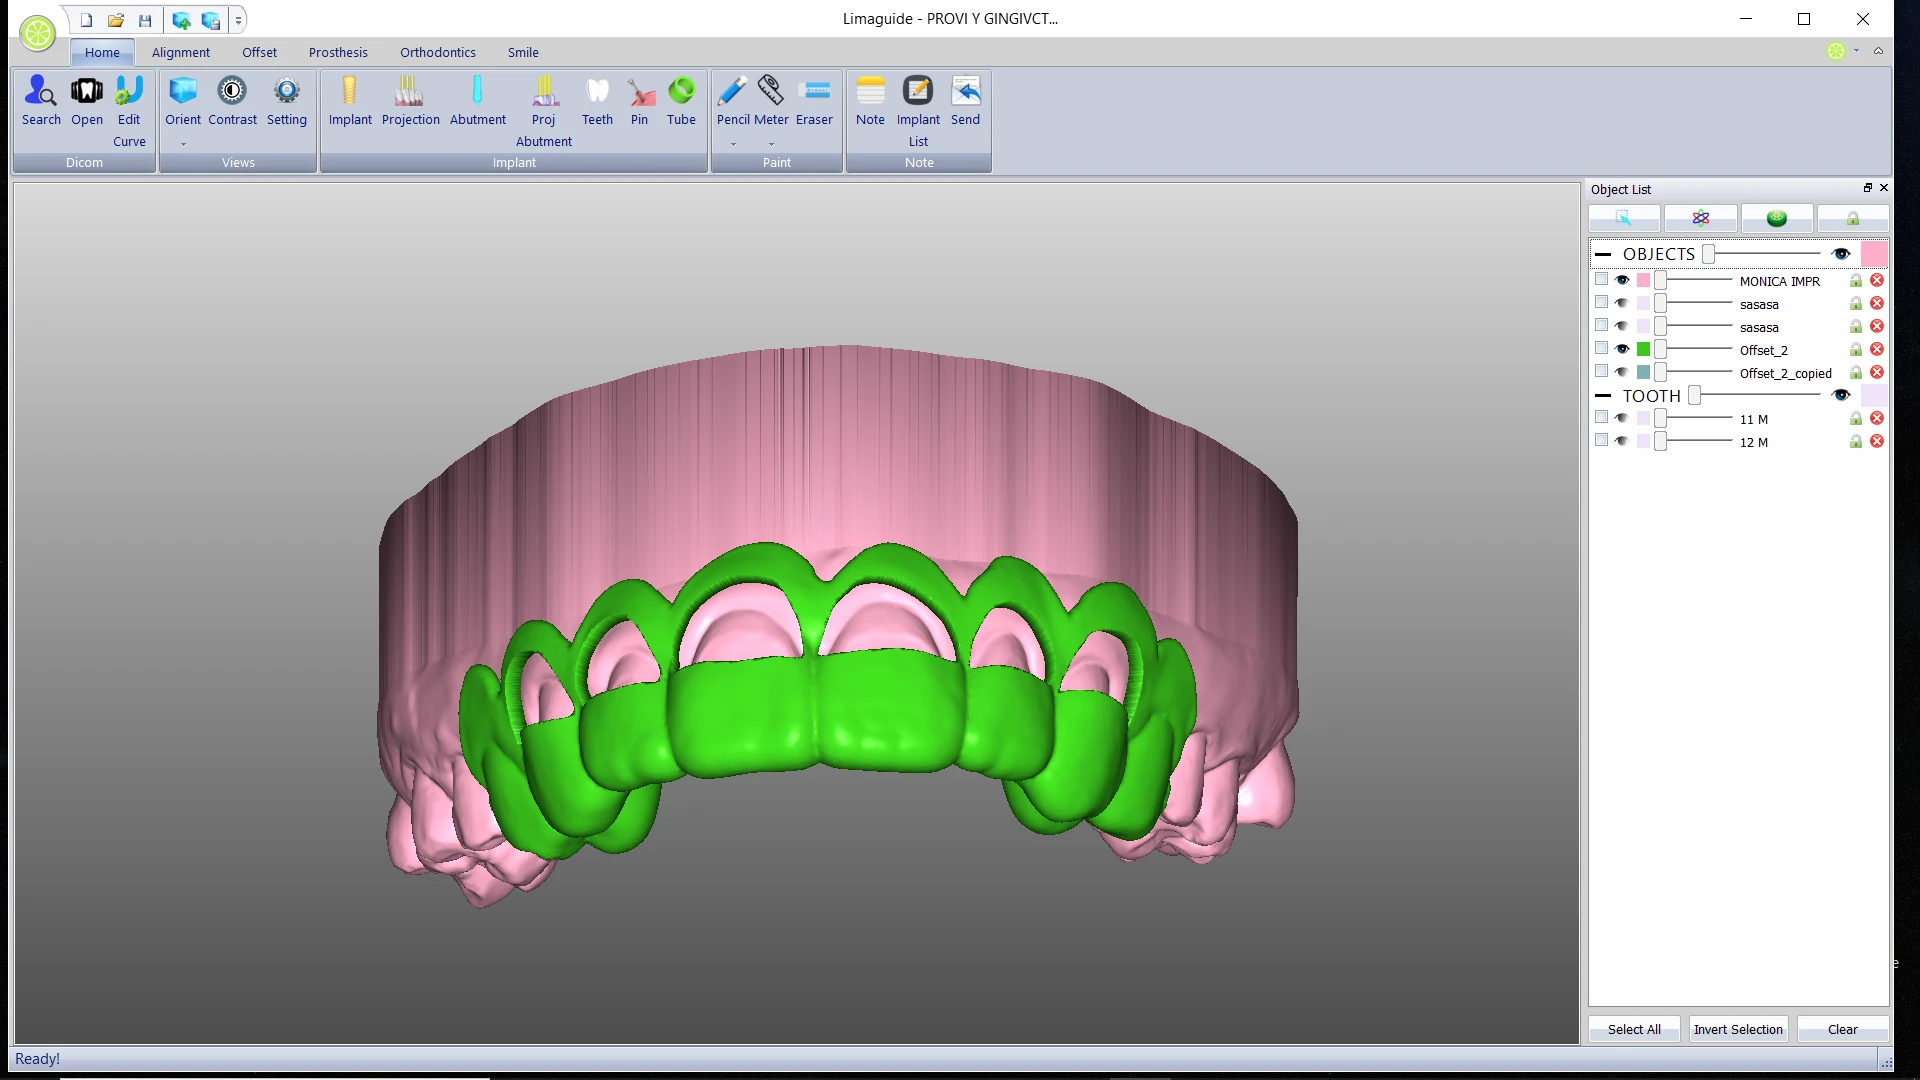The width and height of the screenshot is (1920, 1080).
Task: Click the selection-cursor button in Object List
Action: [1624, 218]
